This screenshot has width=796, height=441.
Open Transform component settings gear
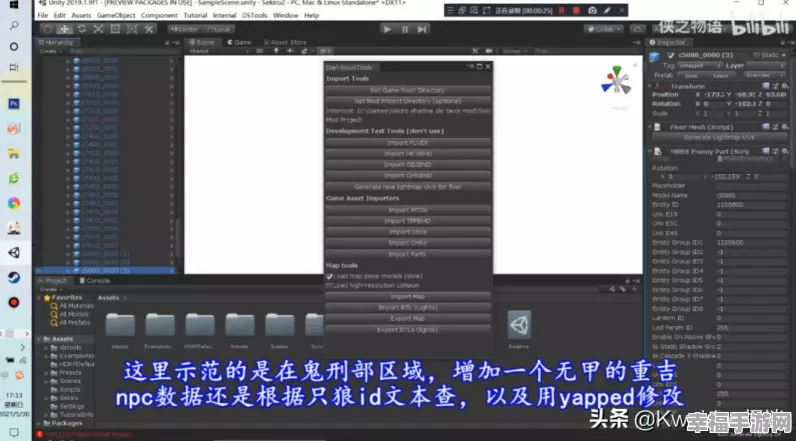point(784,86)
